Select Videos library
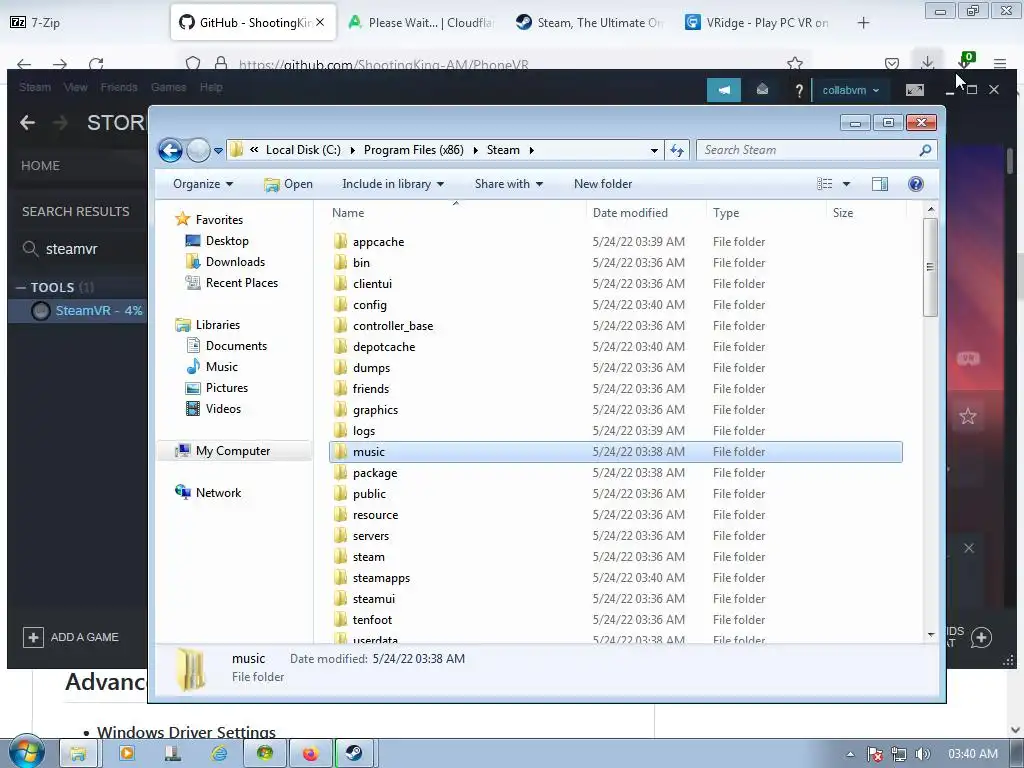1024x768 pixels. point(223,409)
